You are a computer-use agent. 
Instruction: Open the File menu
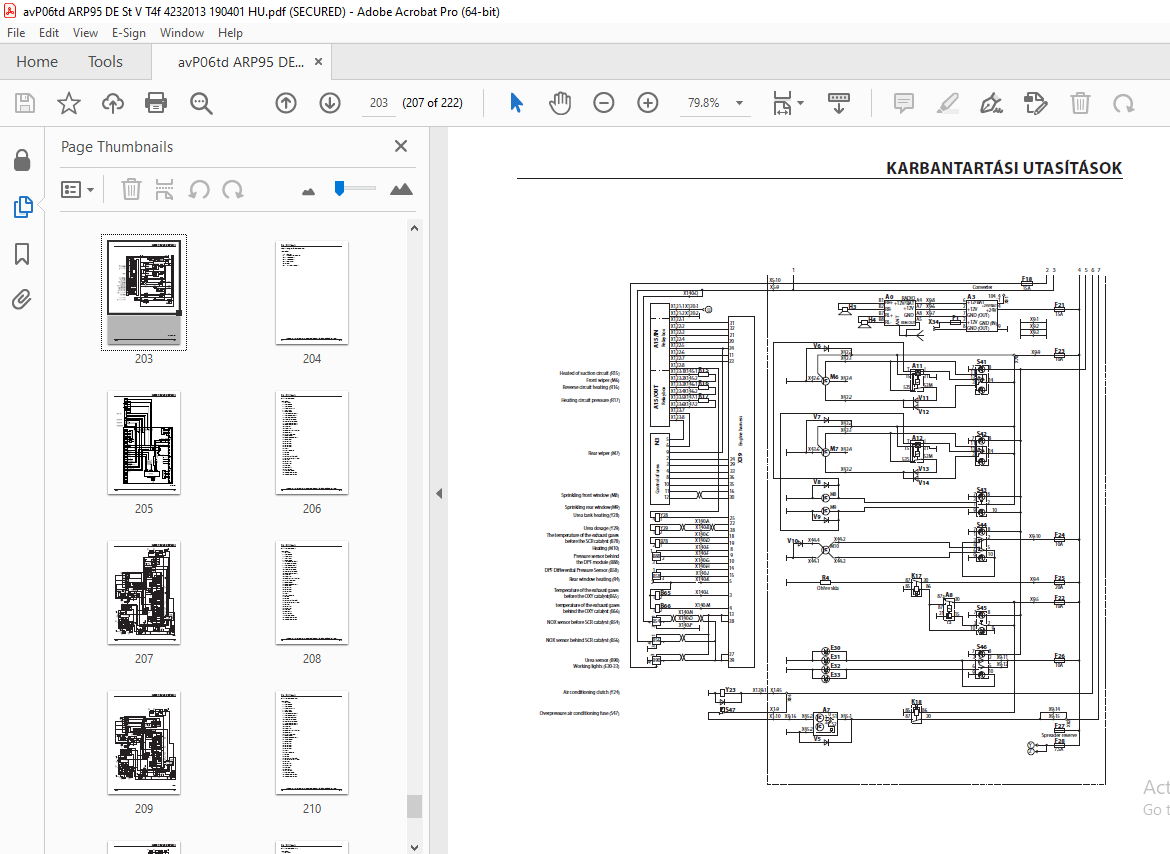pyautogui.click(x=16, y=33)
